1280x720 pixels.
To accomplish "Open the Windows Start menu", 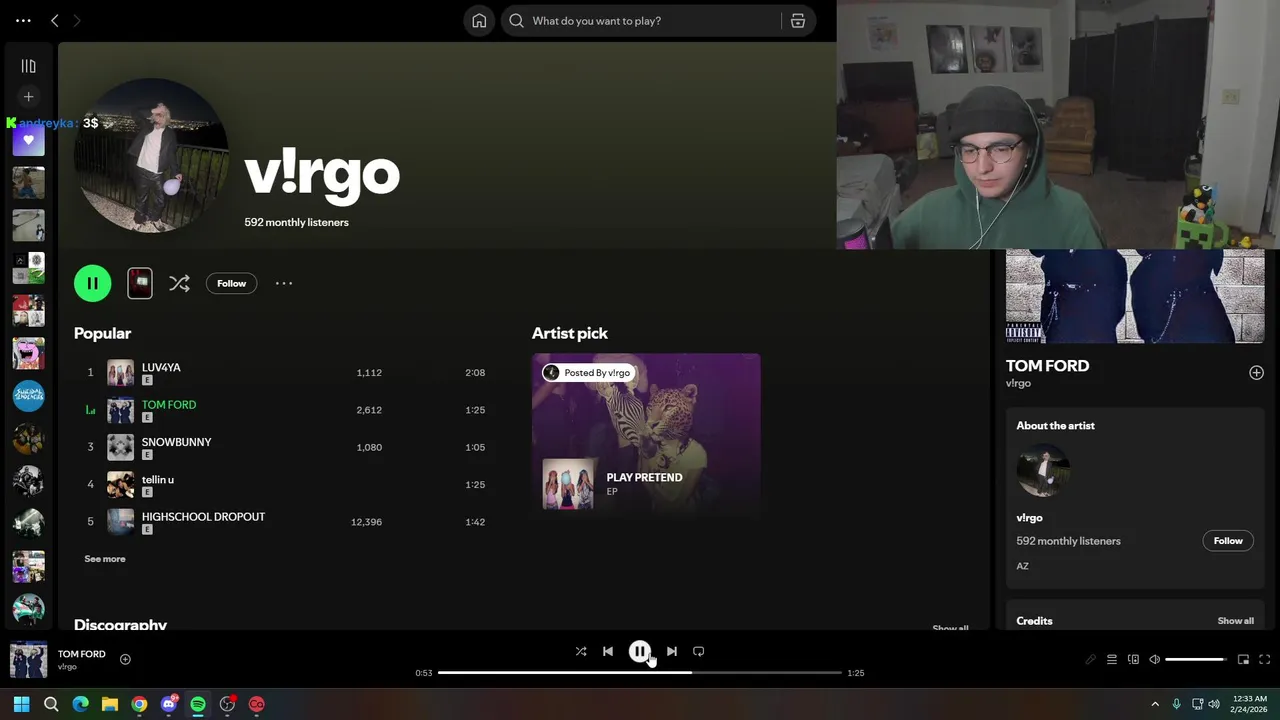I will tap(21, 704).
